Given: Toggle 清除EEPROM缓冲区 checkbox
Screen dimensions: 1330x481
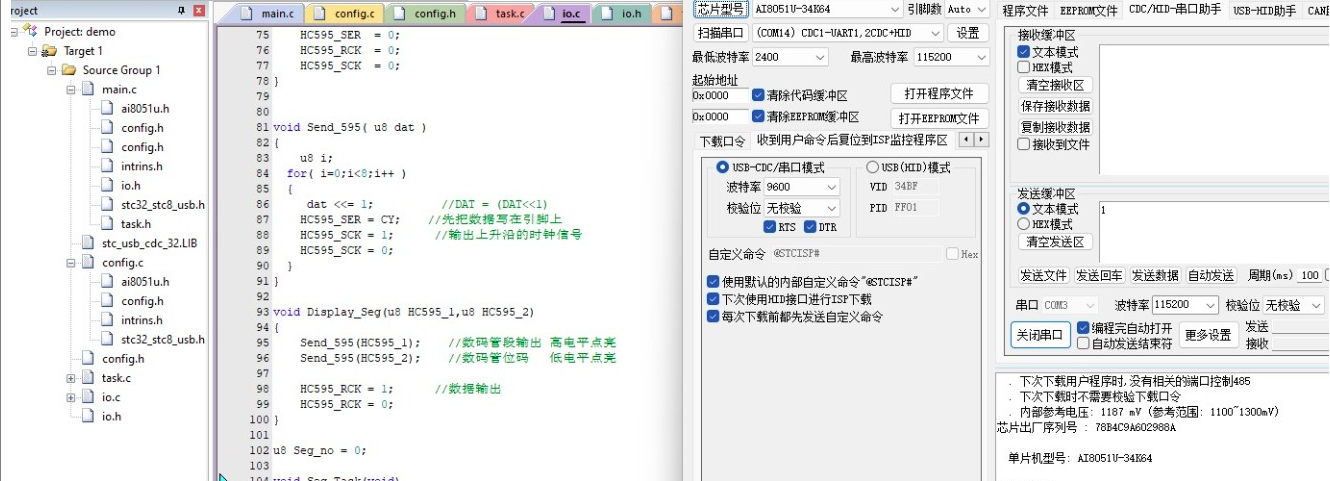Looking at the screenshot, I should click(758, 117).
